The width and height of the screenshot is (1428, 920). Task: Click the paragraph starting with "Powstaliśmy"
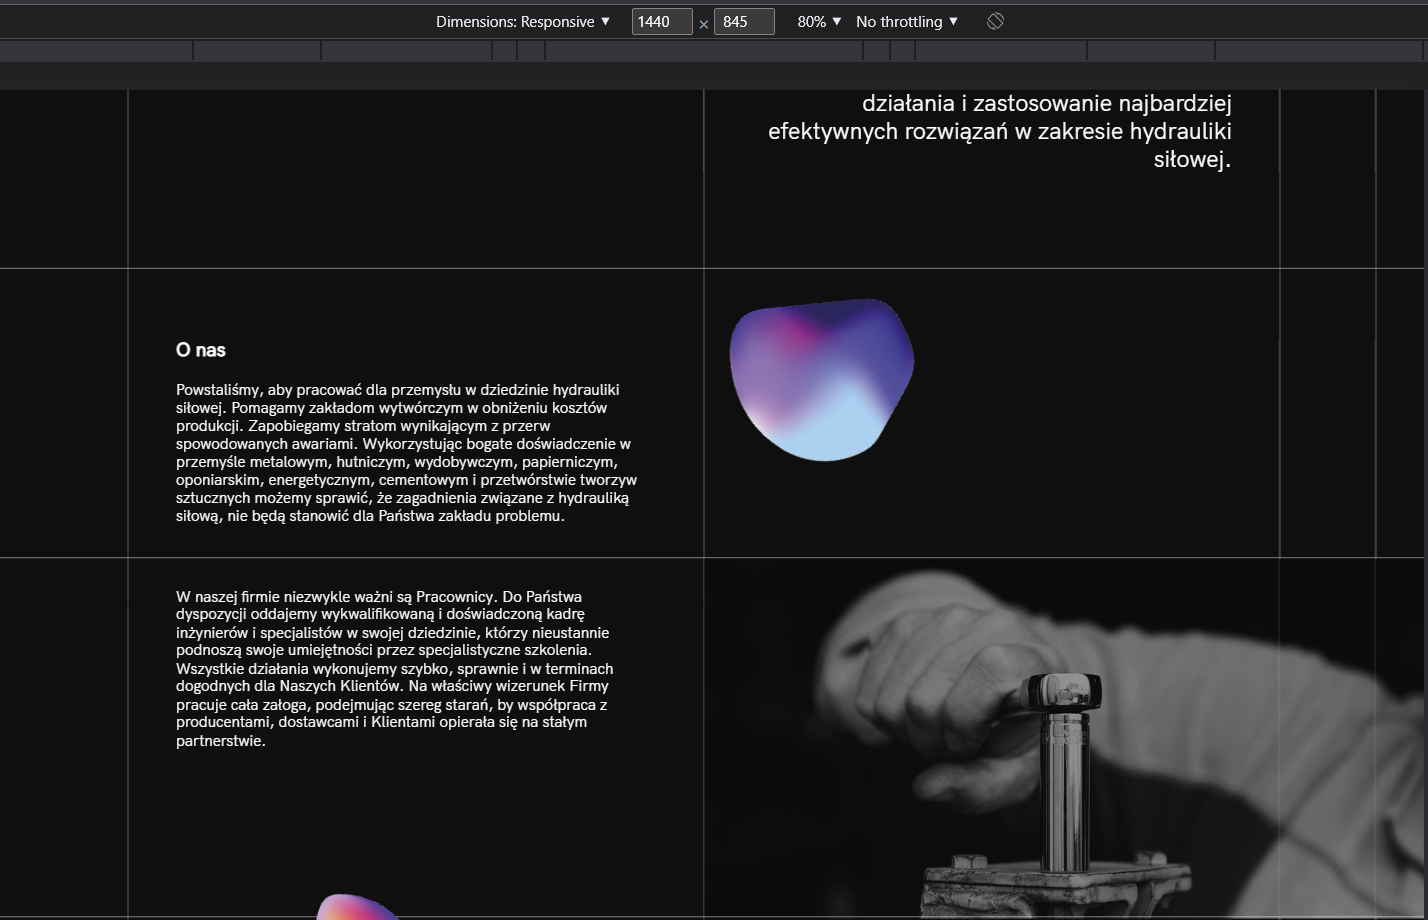tap(406, 453)
